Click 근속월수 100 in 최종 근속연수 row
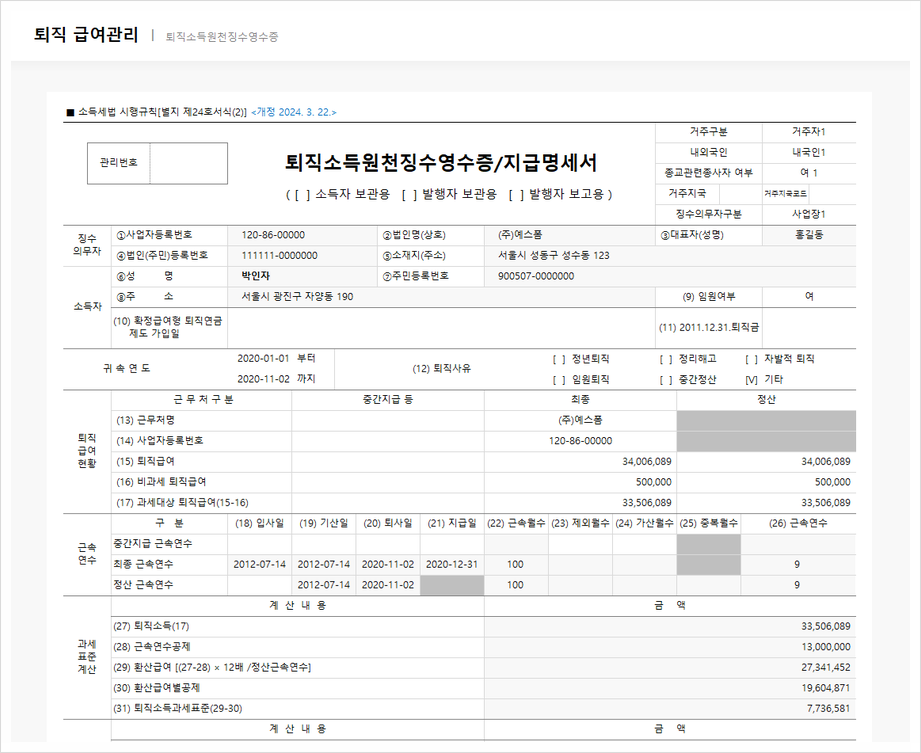Image resolution: width=921 pixels, height=753 pixels. click(515, 564)
